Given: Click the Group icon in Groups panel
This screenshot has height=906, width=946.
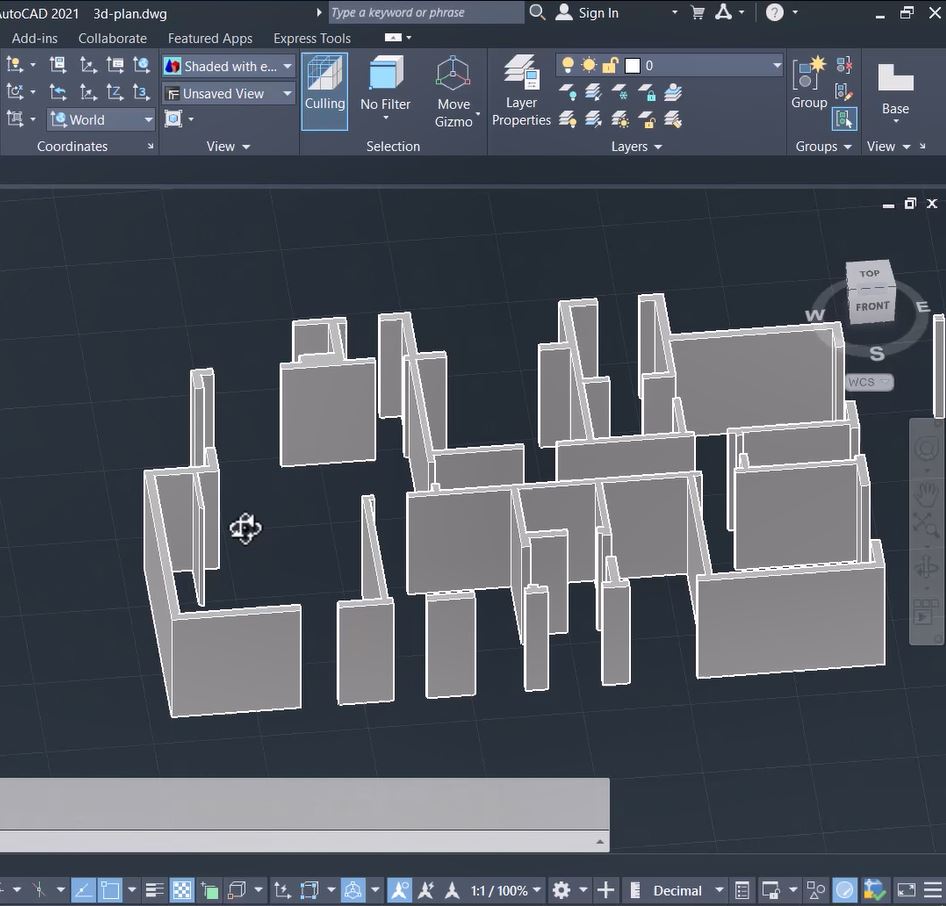Looking at the screenshot, I should pyautogui.click(x=808, y=76).
